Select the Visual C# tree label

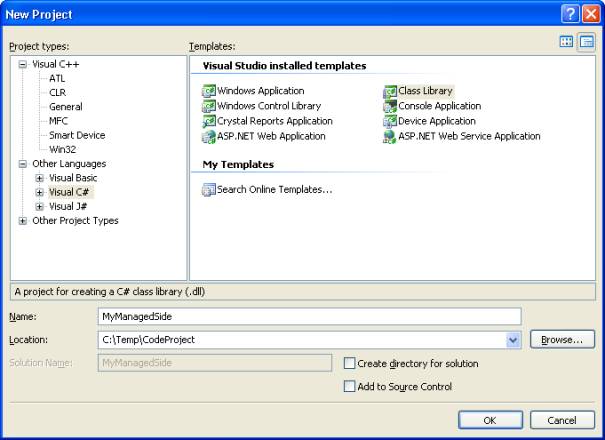point(71,192)
